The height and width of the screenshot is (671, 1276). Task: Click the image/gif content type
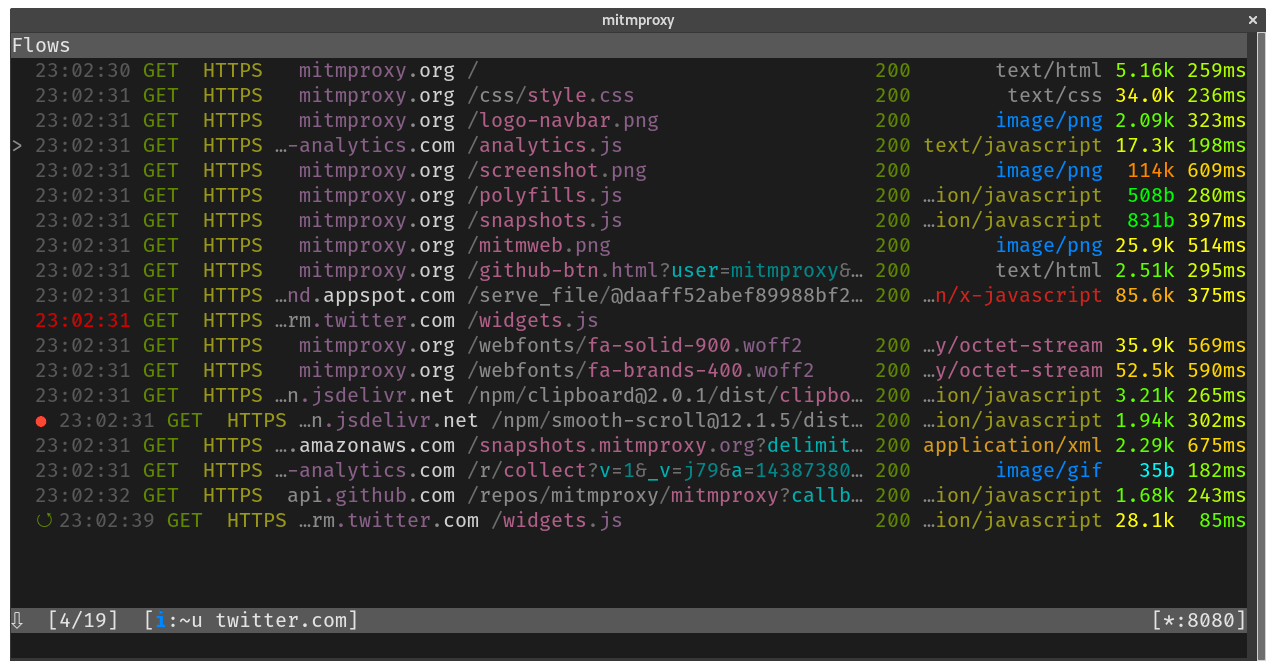pos(1049,471)
